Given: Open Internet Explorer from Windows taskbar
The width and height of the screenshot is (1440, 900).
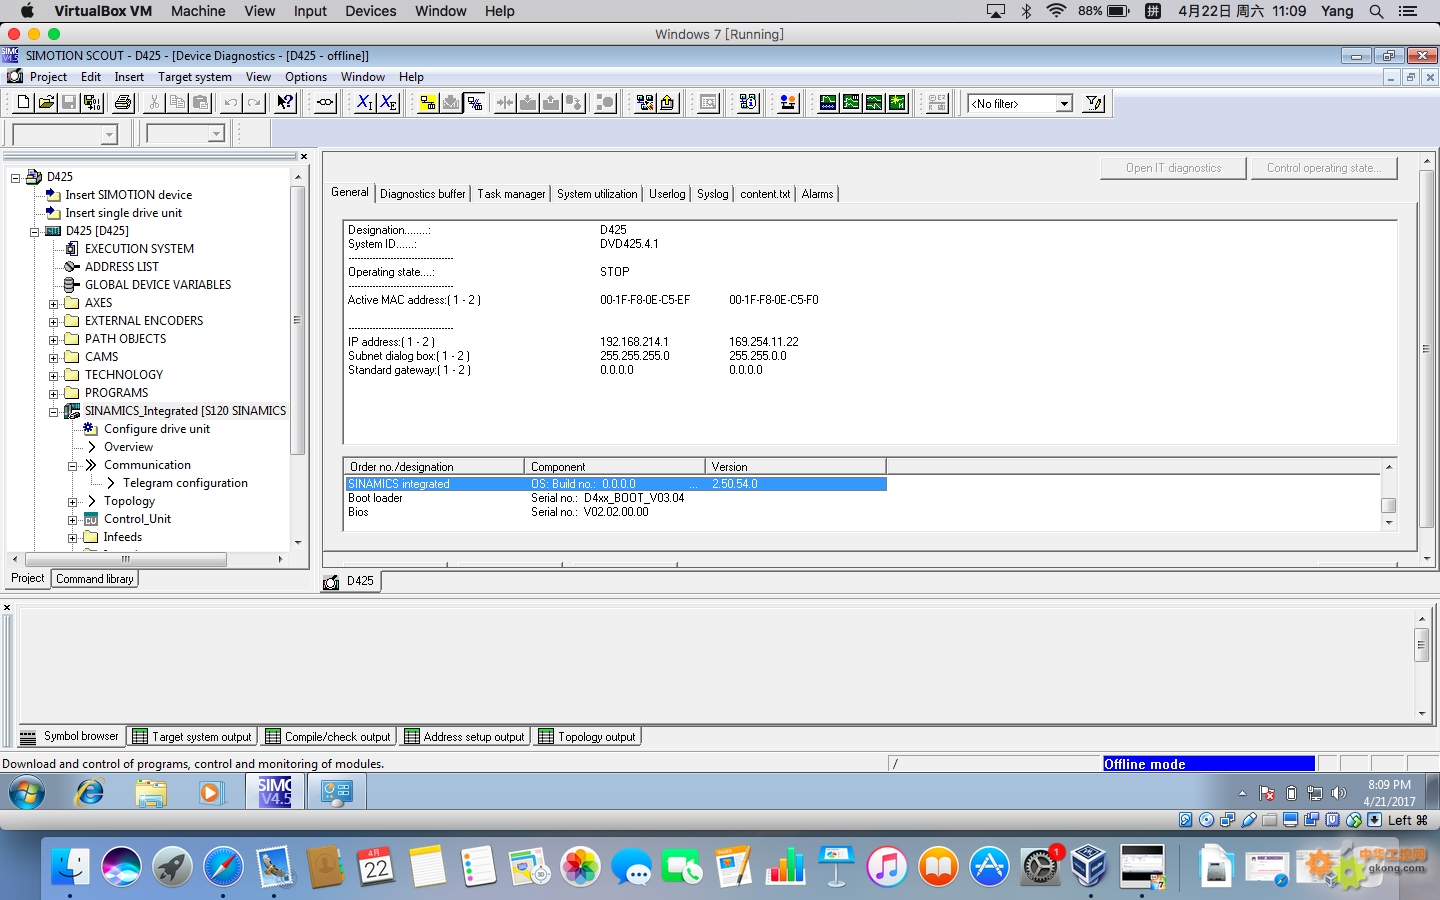Looking at the screenshot, I should [90, 793].
